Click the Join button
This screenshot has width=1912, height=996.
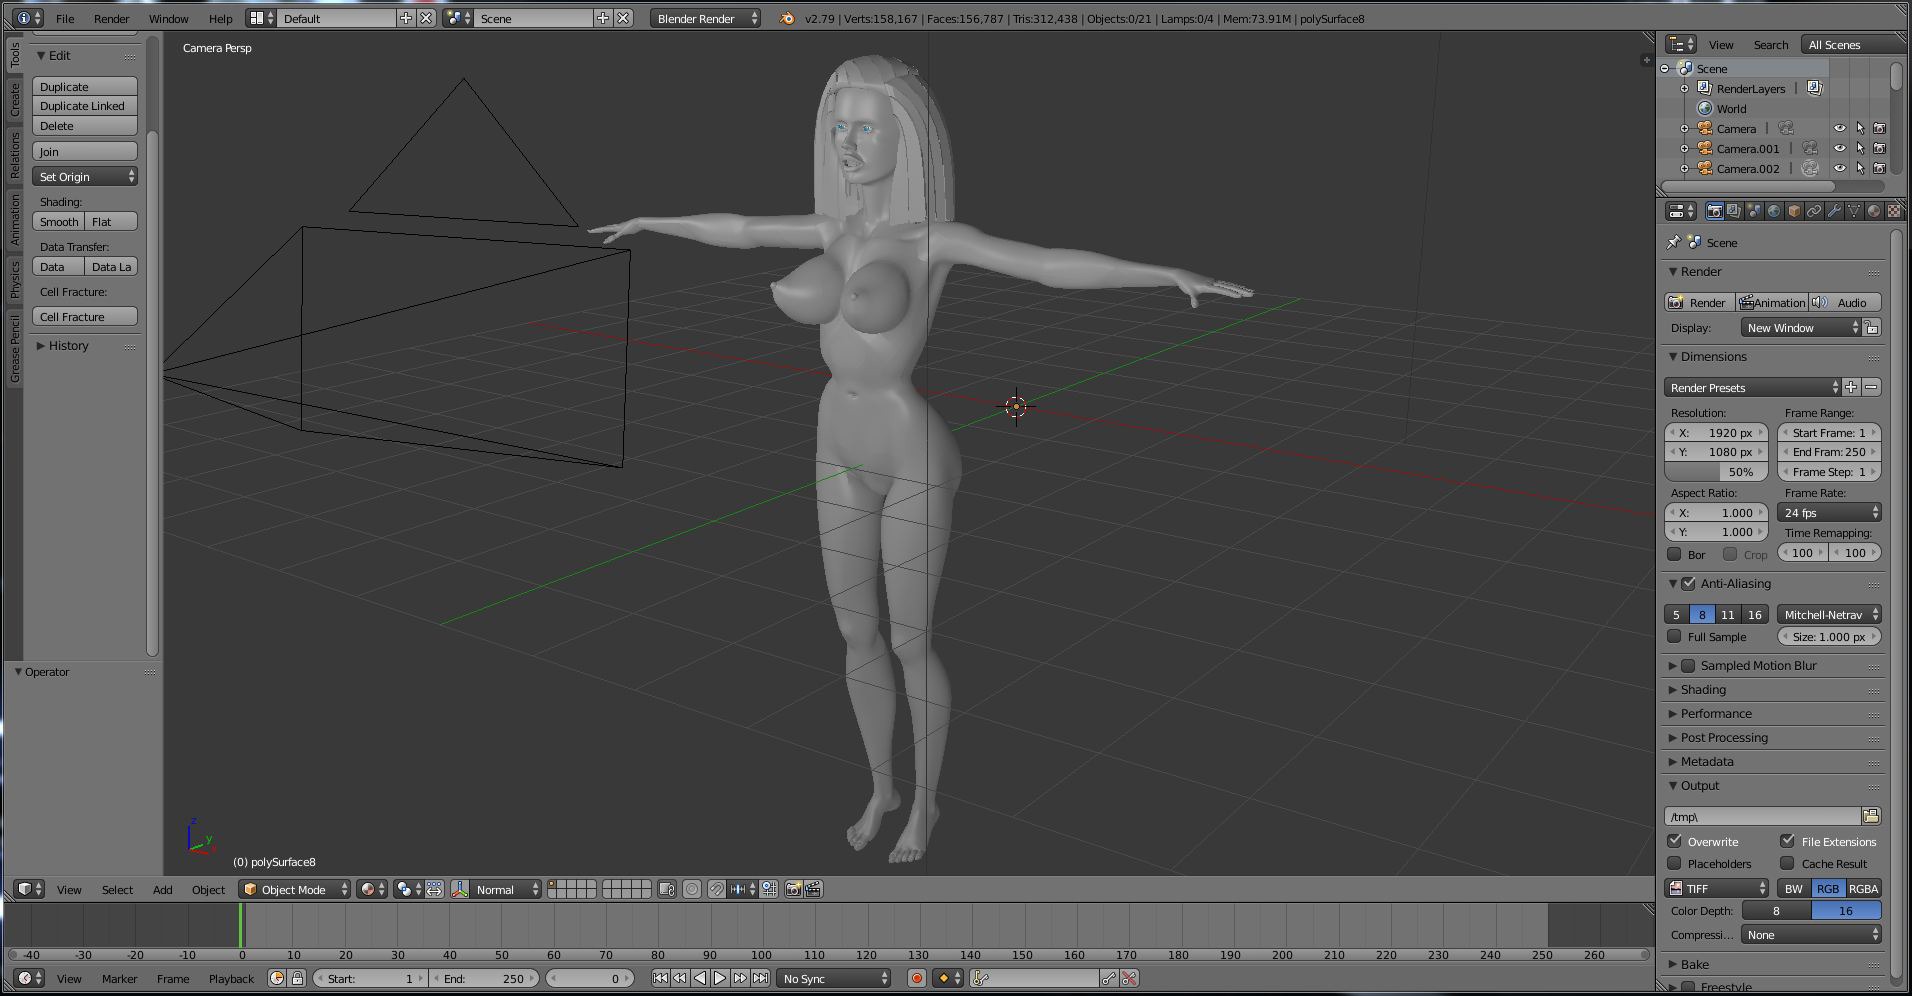click(85, 151)
